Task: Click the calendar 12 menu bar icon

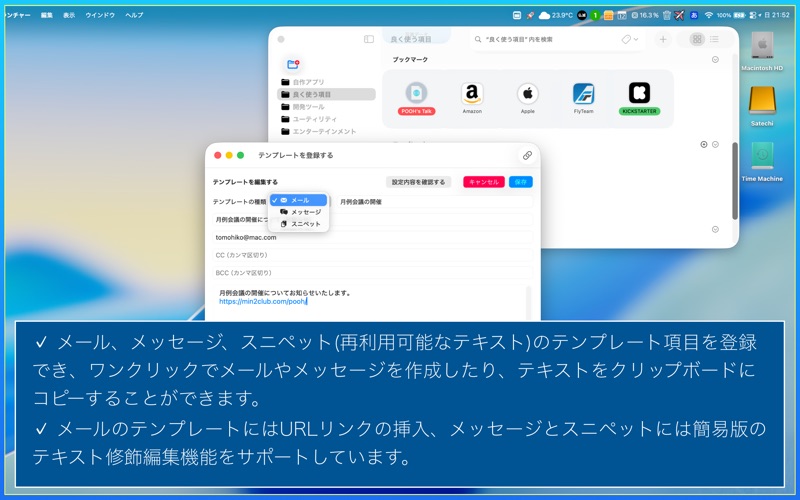Action: coord(621,15)
